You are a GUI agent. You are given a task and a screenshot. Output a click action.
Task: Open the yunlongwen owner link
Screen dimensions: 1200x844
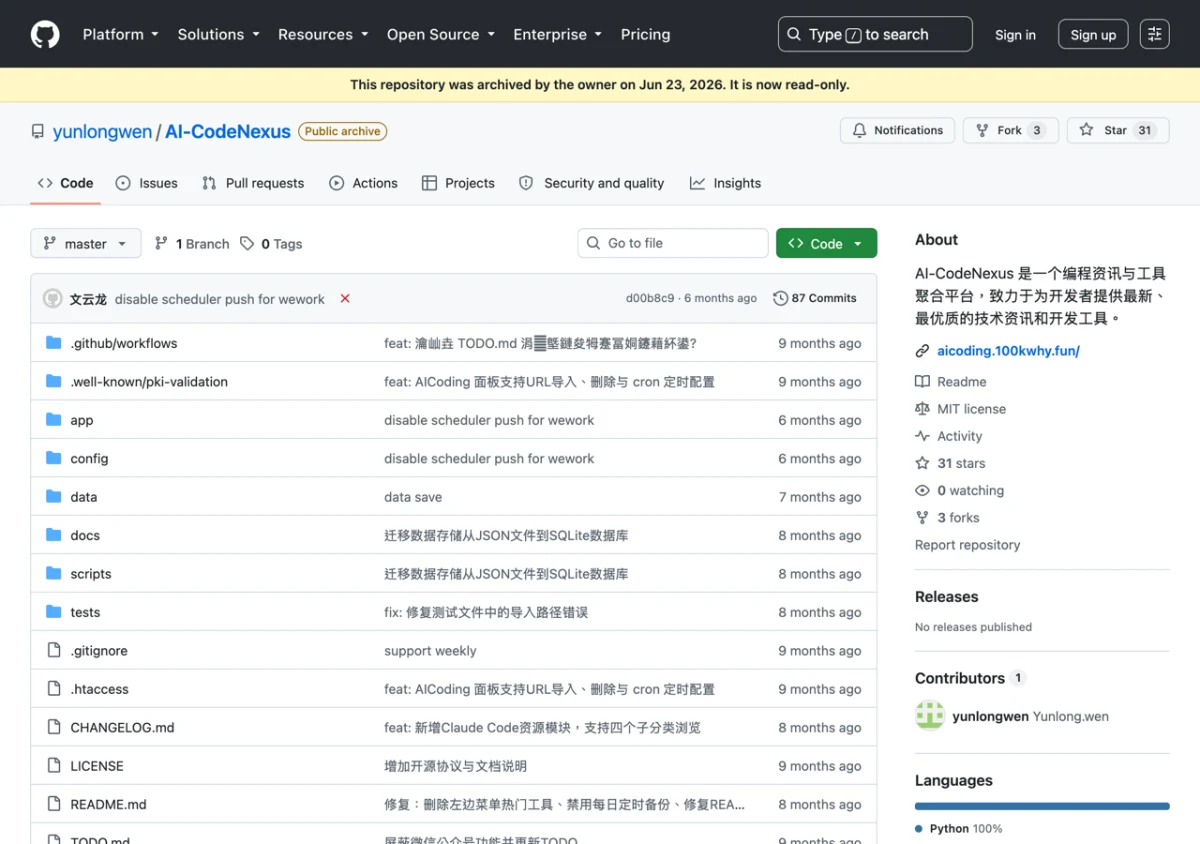pos(102,132)
